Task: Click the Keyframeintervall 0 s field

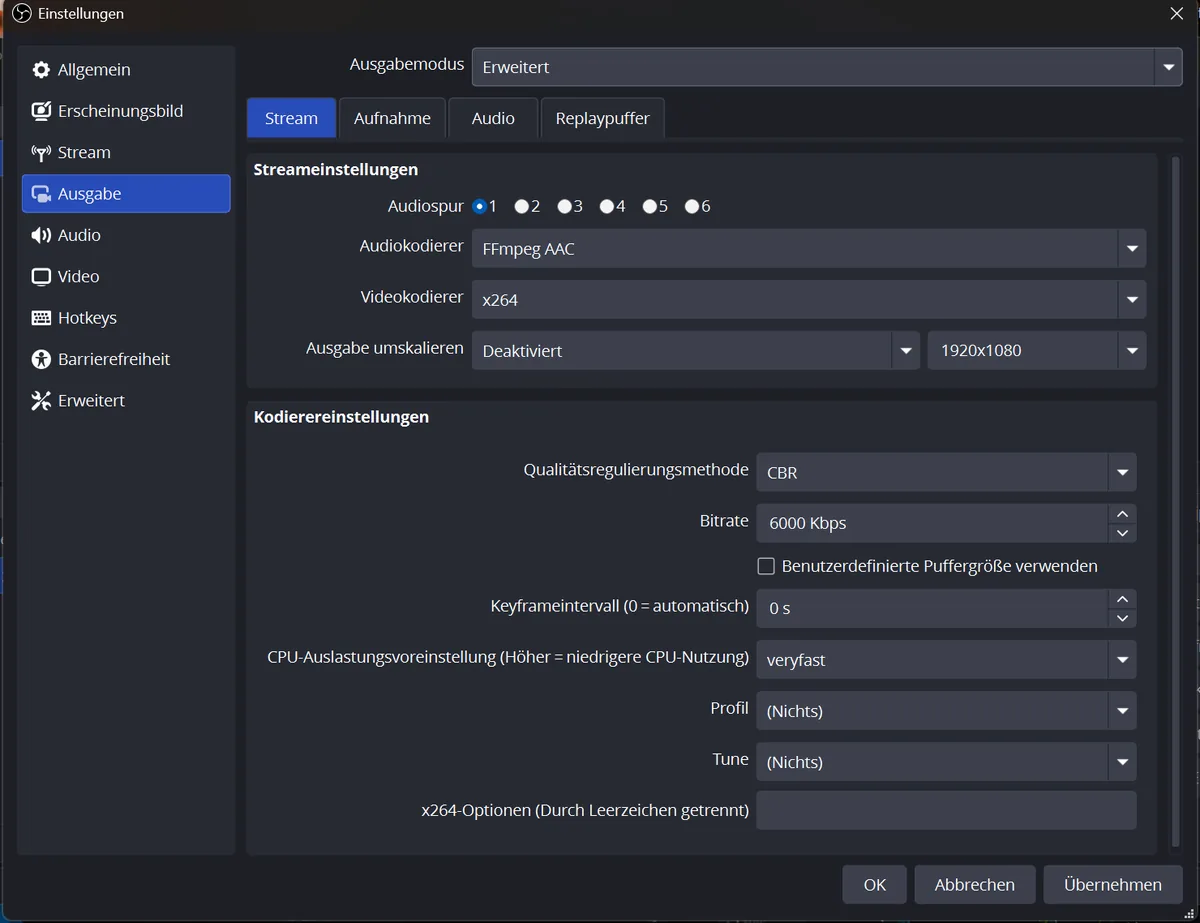Action: (932, 608)
